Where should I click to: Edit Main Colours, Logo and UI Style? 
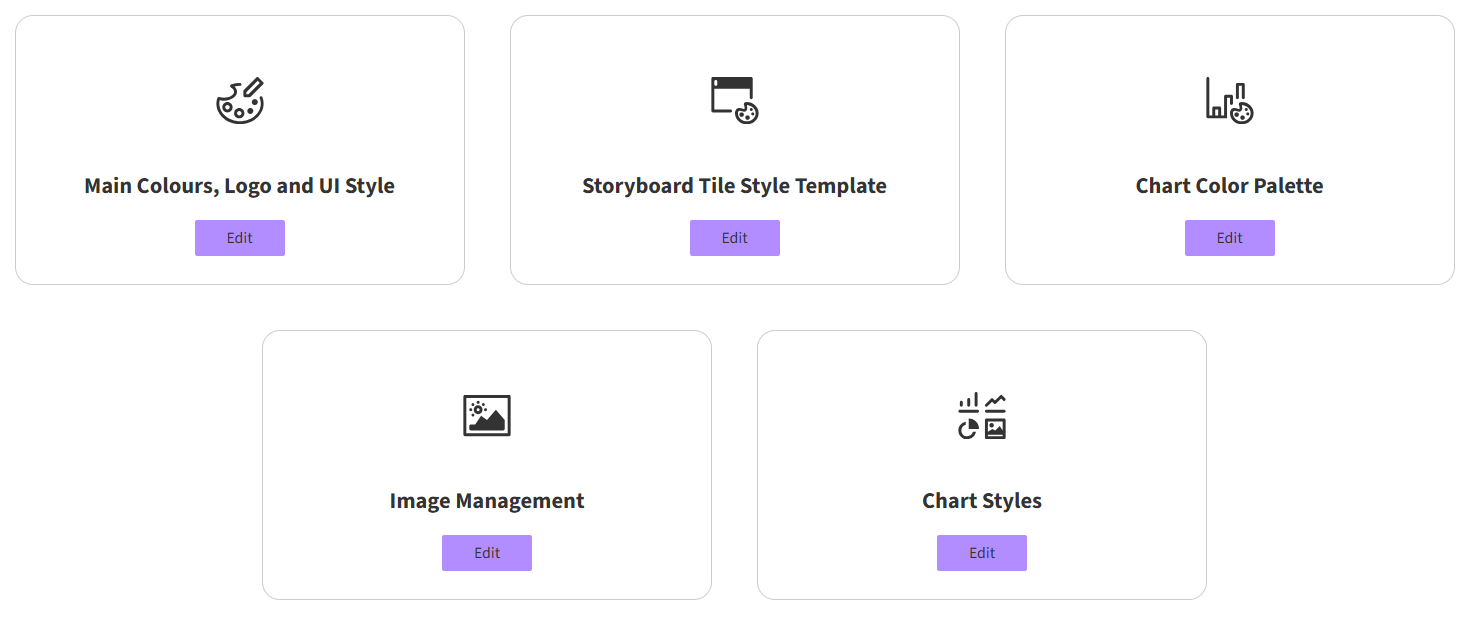[240, 238]
